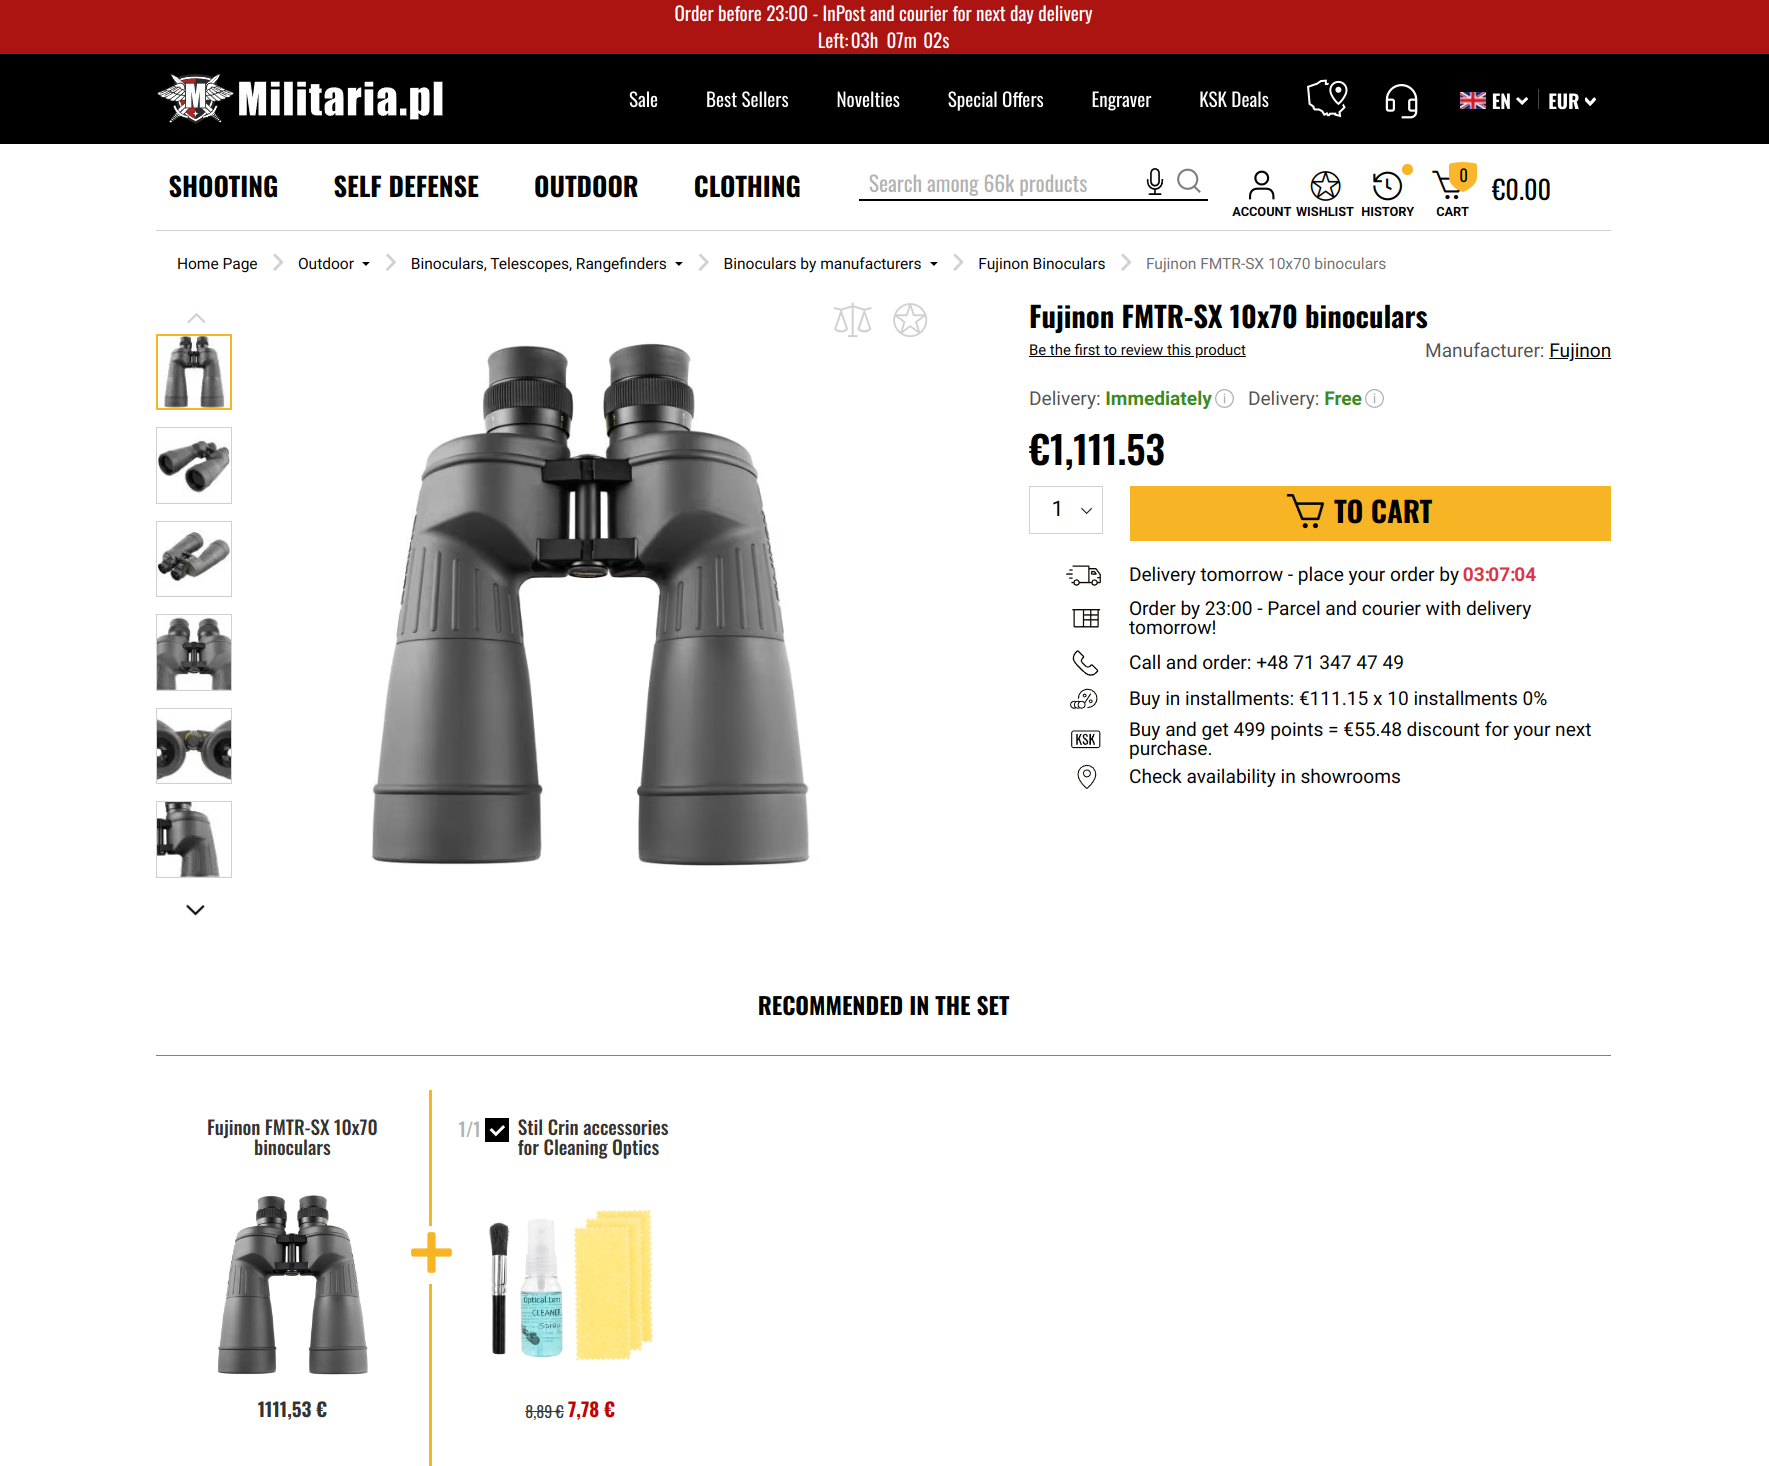Expand the EUR currency dropdown
Screen dimensions: 1769x1466
click(x=1572, y=101)
